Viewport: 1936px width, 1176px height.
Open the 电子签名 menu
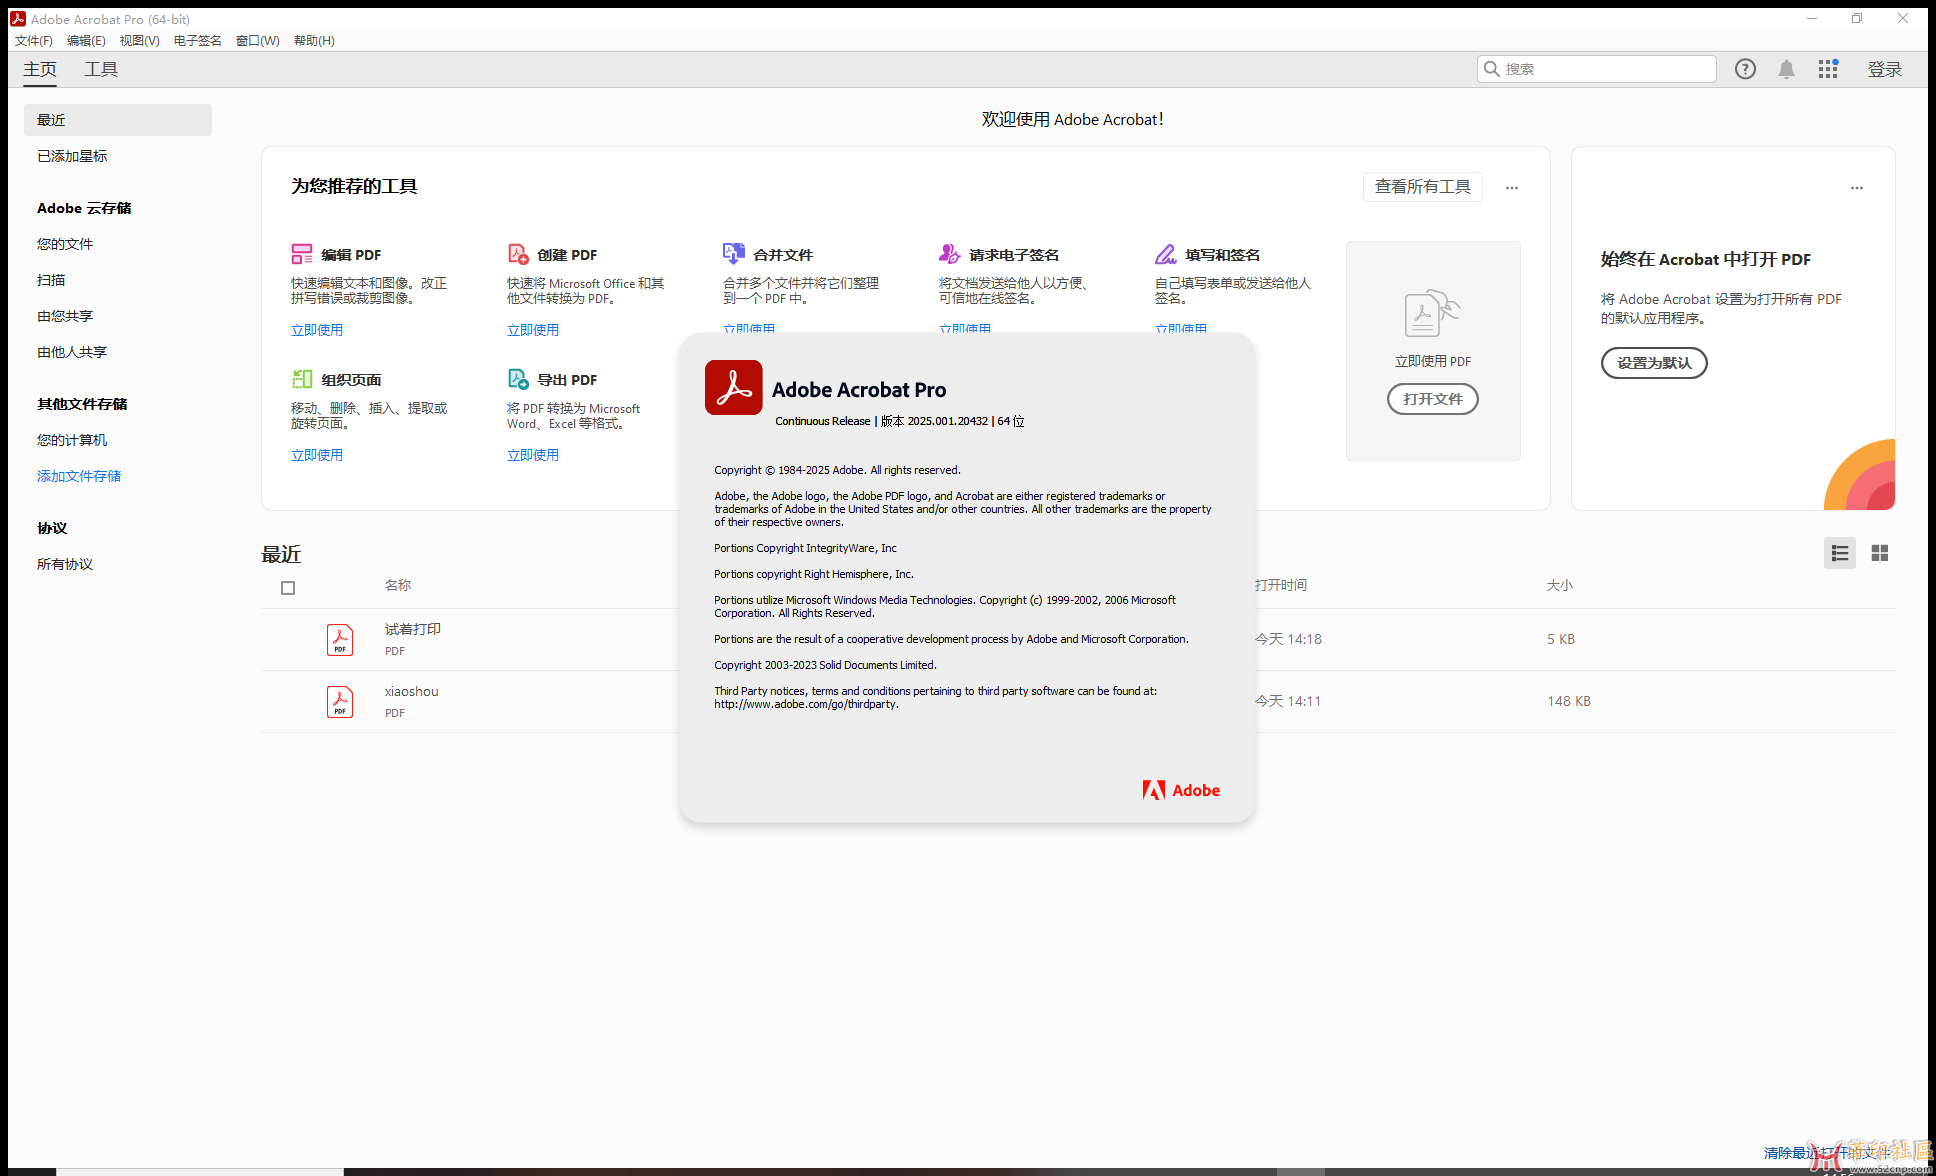pos(198,41)
